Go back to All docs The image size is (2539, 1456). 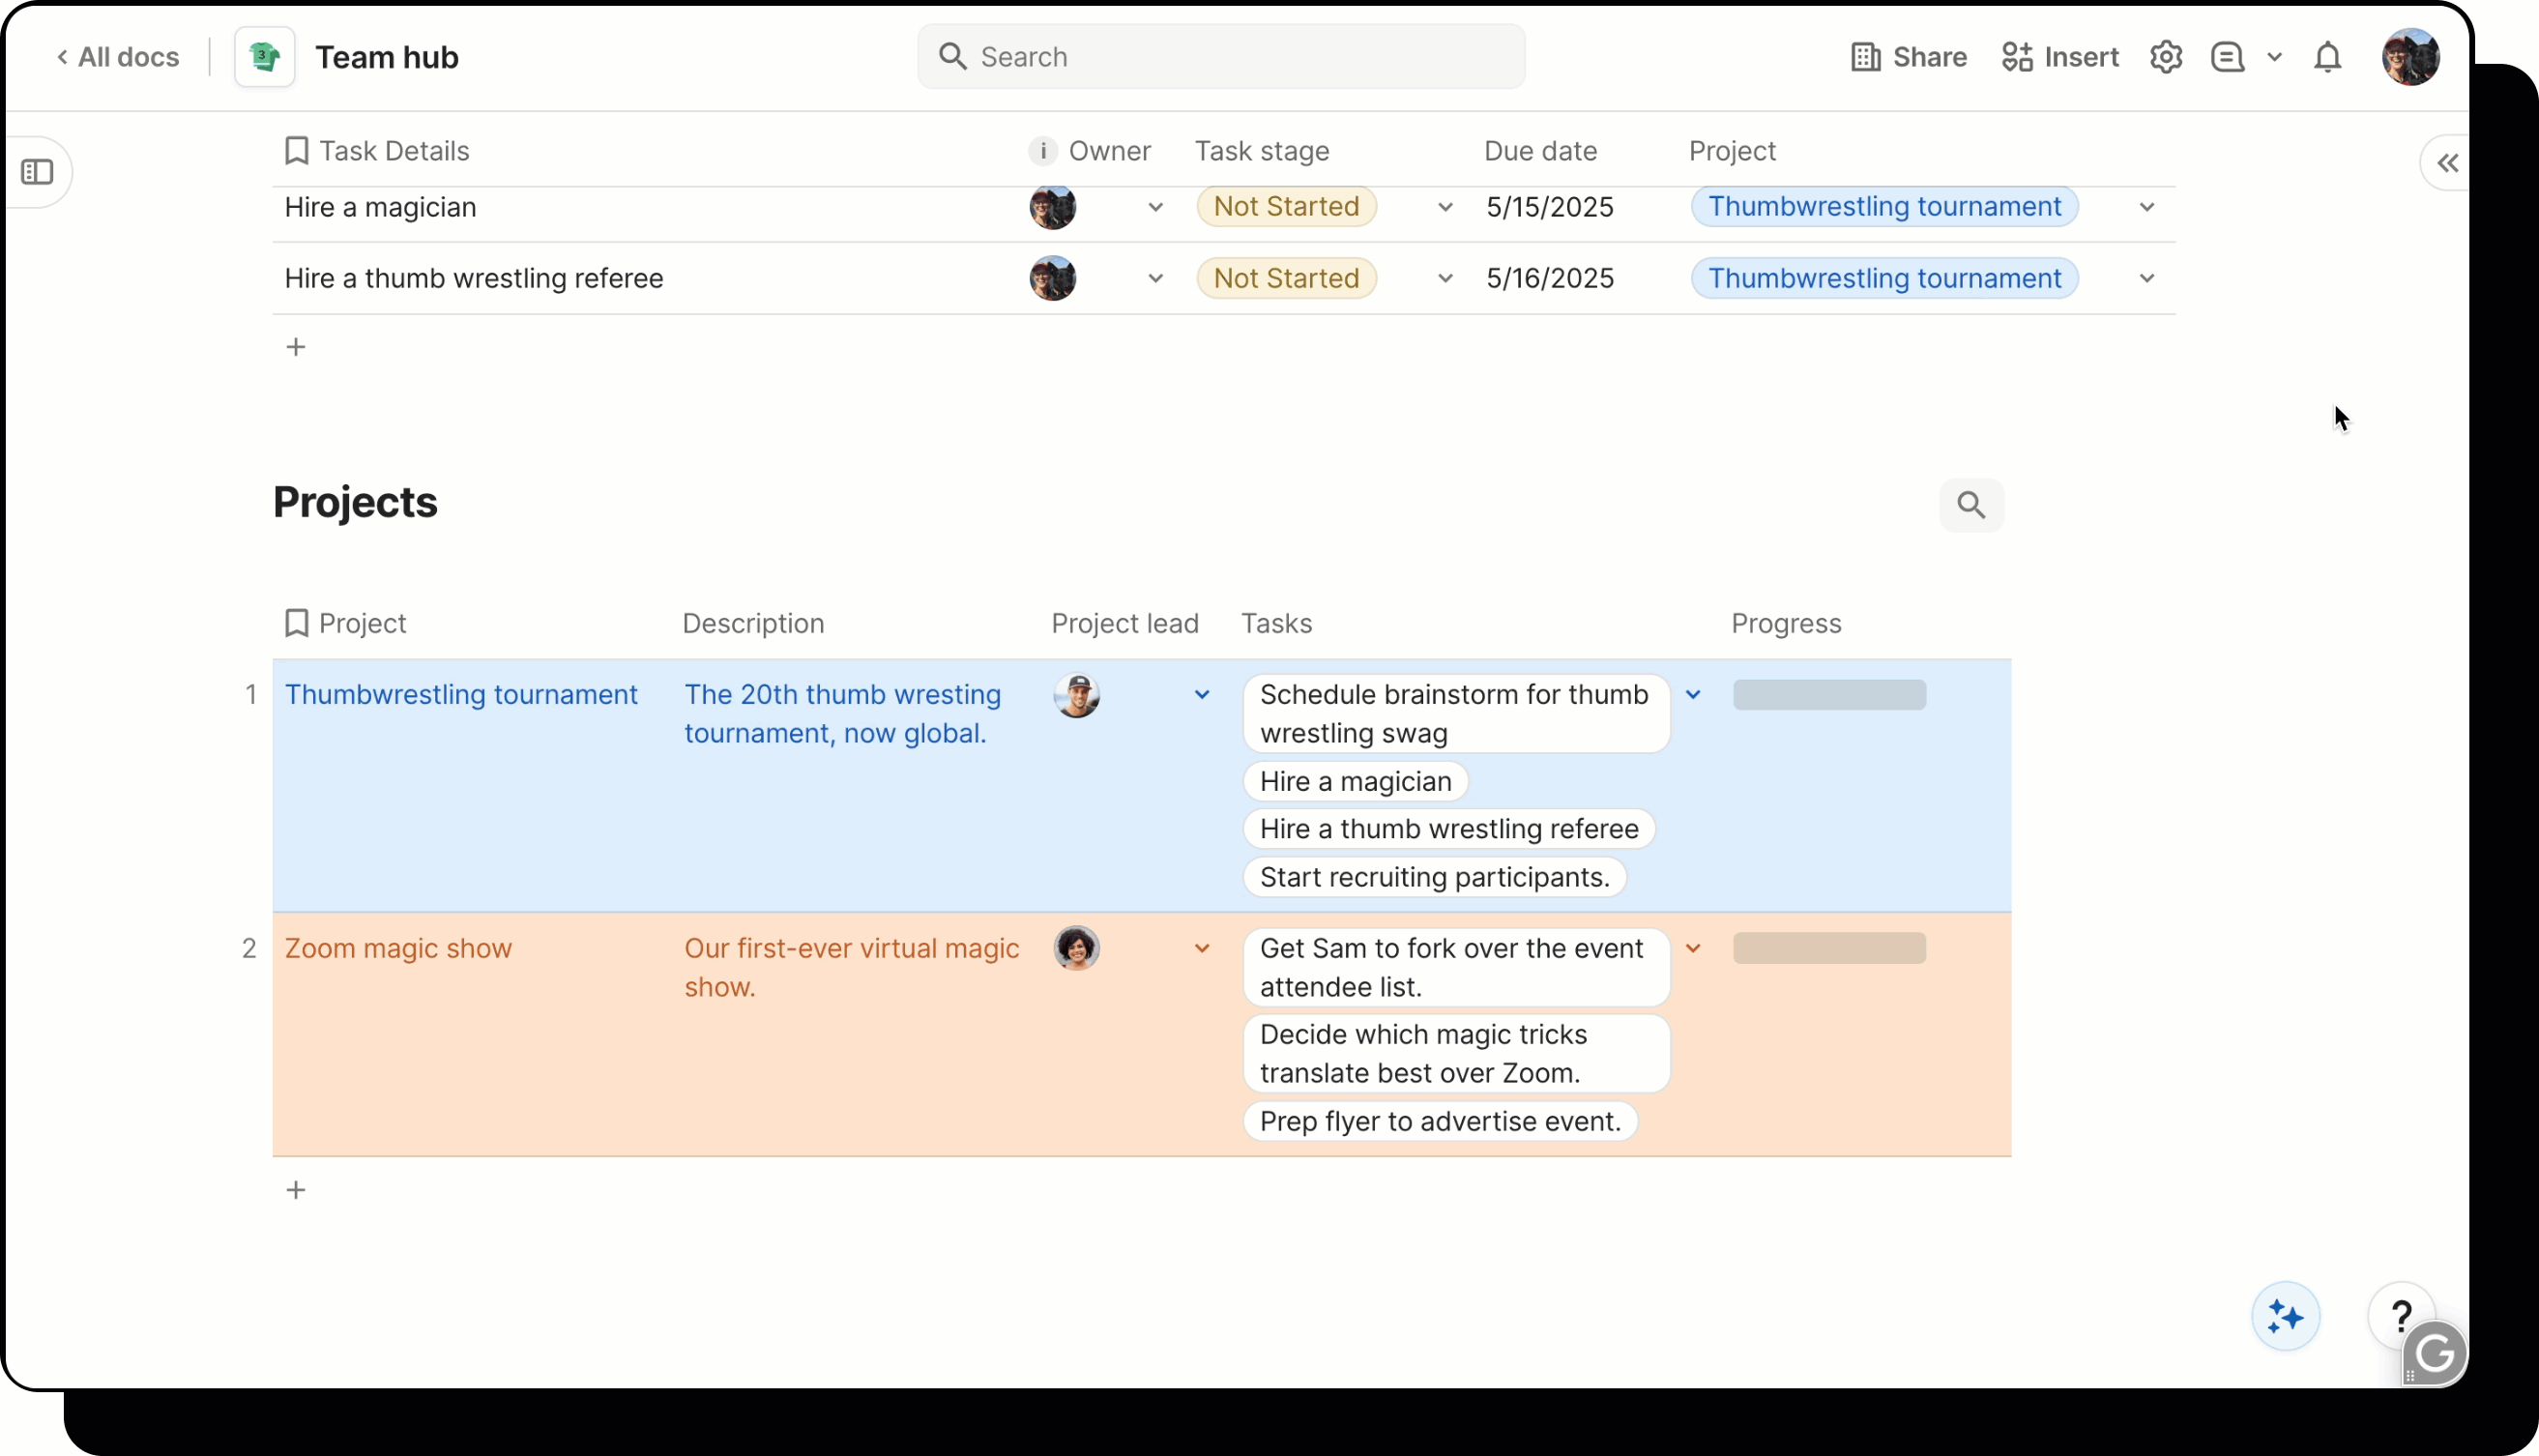[117, 57]
